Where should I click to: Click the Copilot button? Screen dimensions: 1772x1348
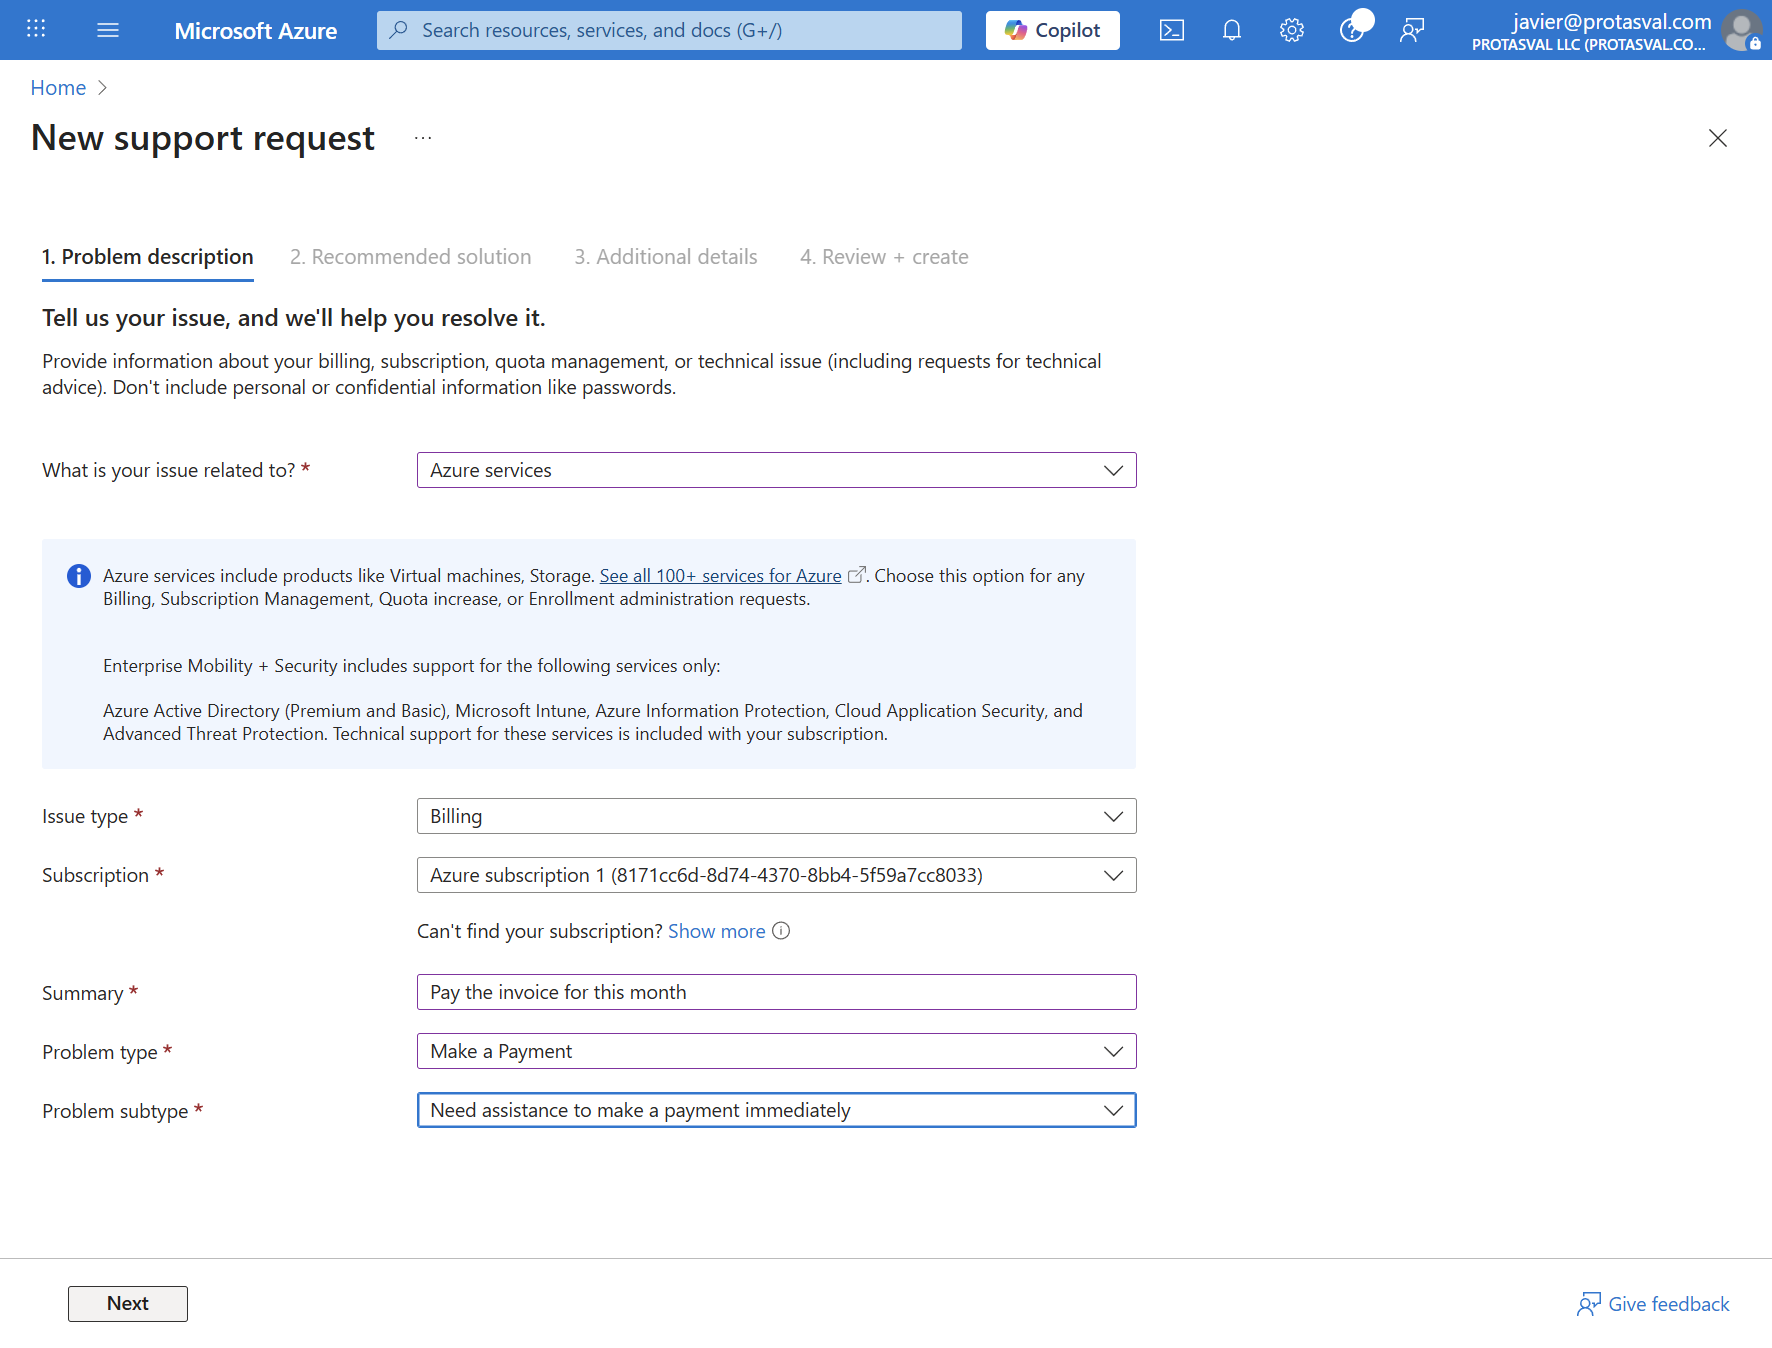coord(1053,30)
